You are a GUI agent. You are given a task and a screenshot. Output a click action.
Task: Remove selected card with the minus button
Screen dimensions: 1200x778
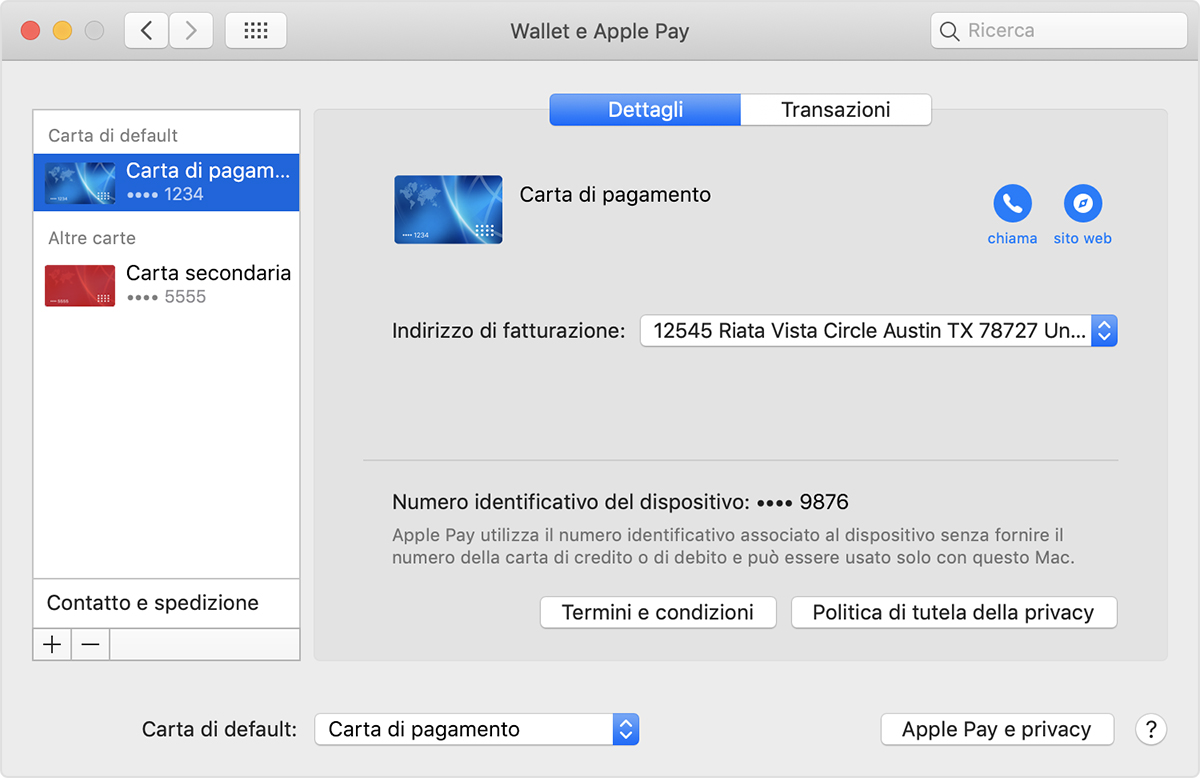pos(90,644)
